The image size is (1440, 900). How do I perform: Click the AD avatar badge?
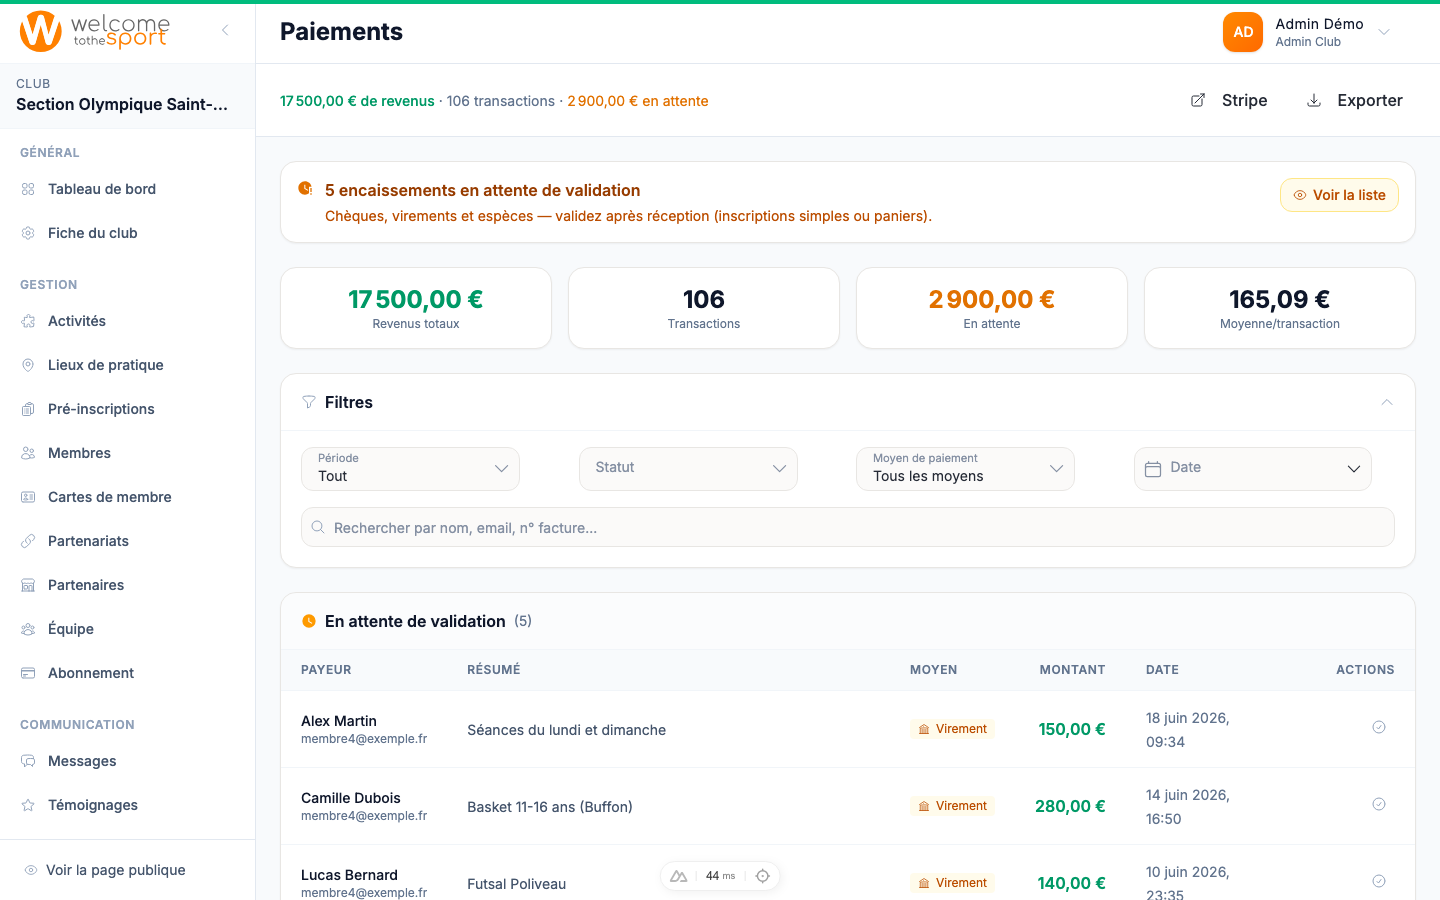1243,32
